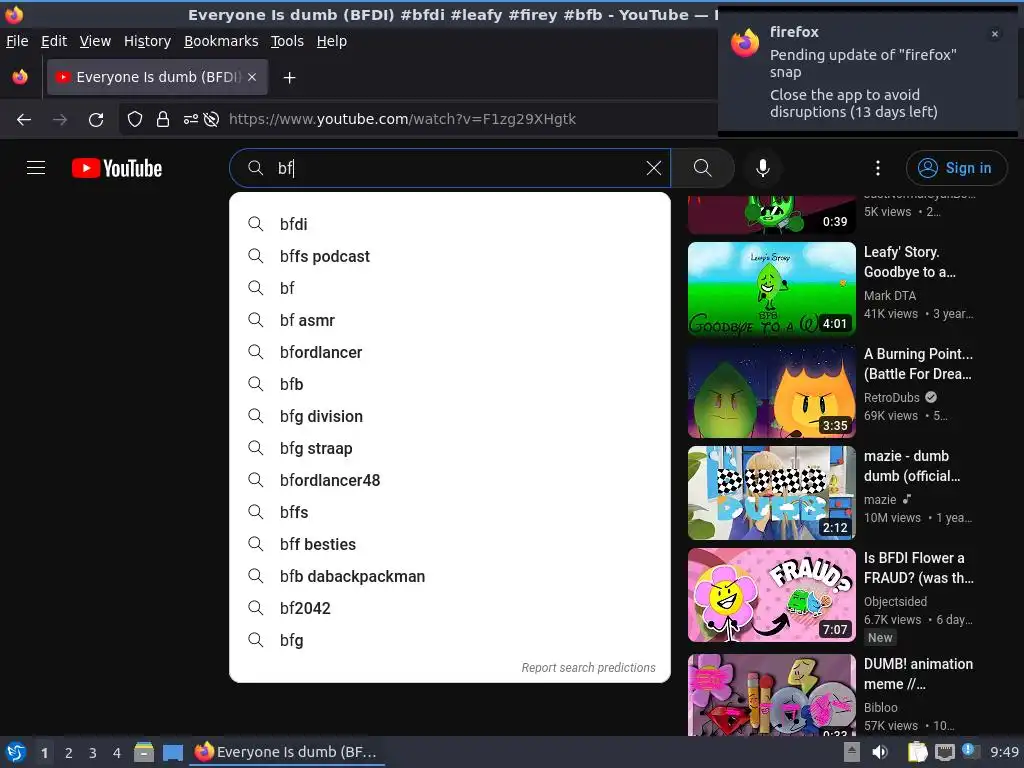Open the 0:39 green character video thumbnail

tap(771, 215)
